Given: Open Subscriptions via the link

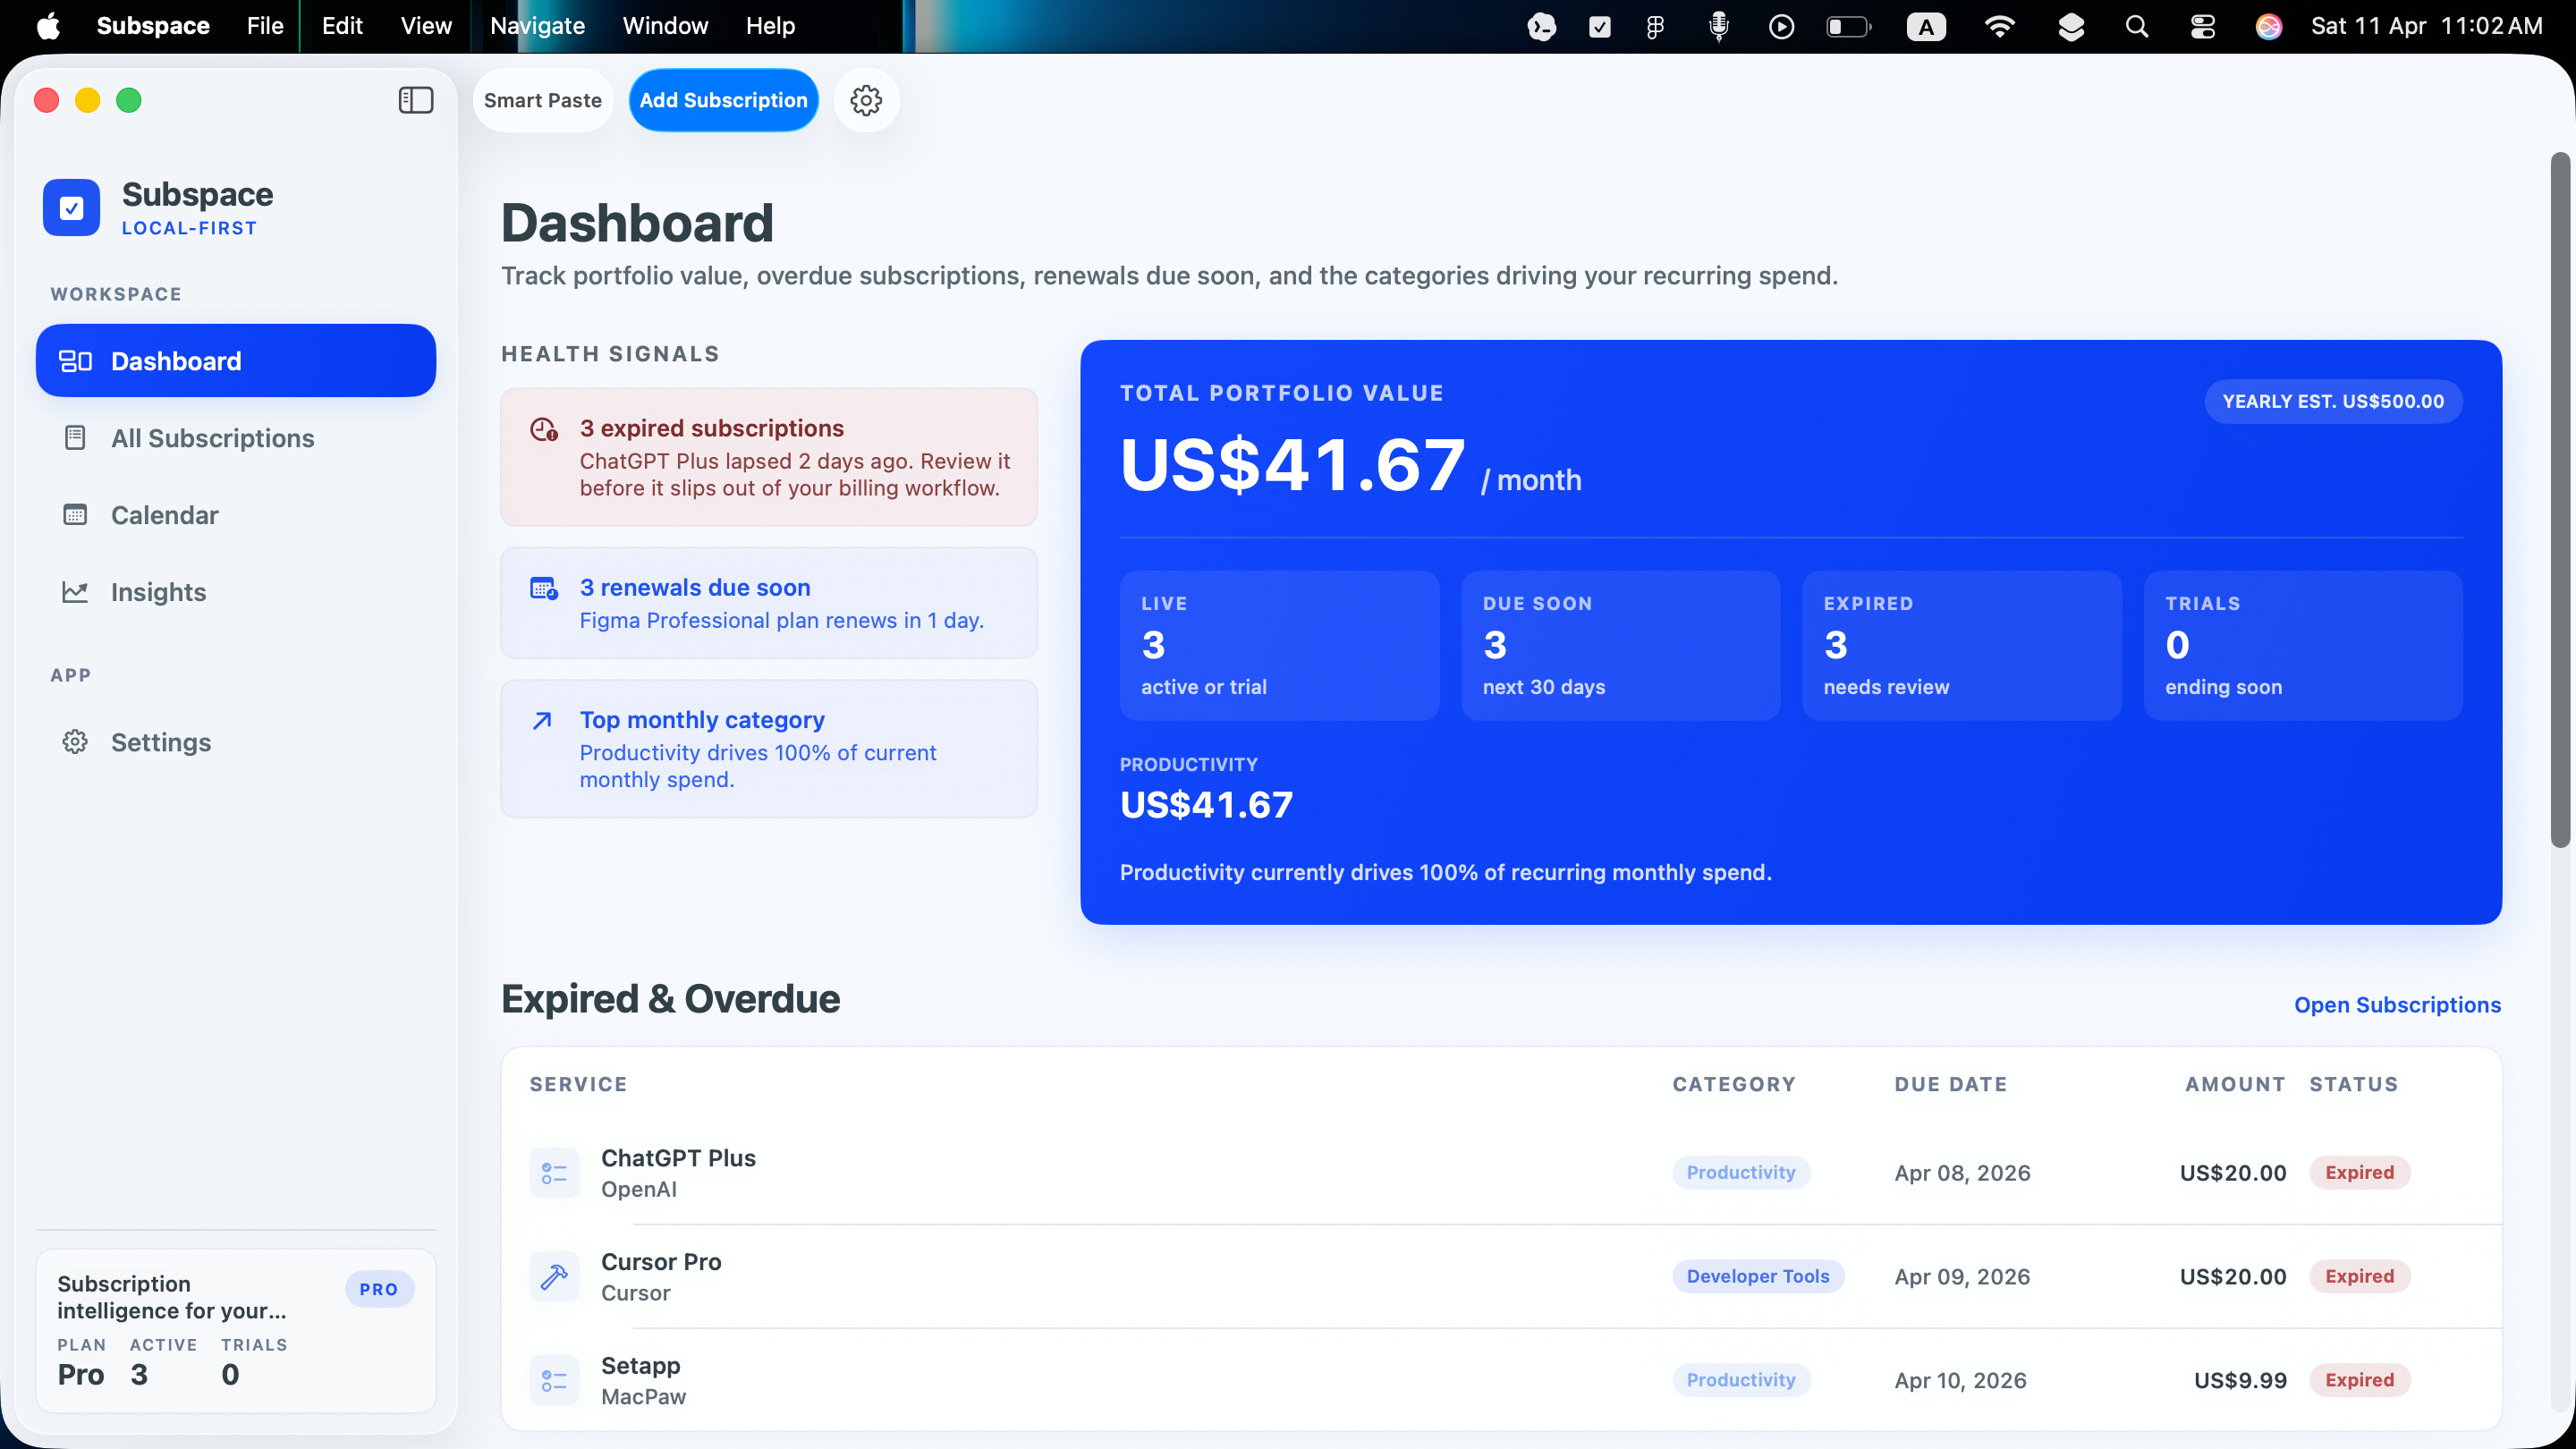Looking at the screenshot, I should pos(2397,1005).
